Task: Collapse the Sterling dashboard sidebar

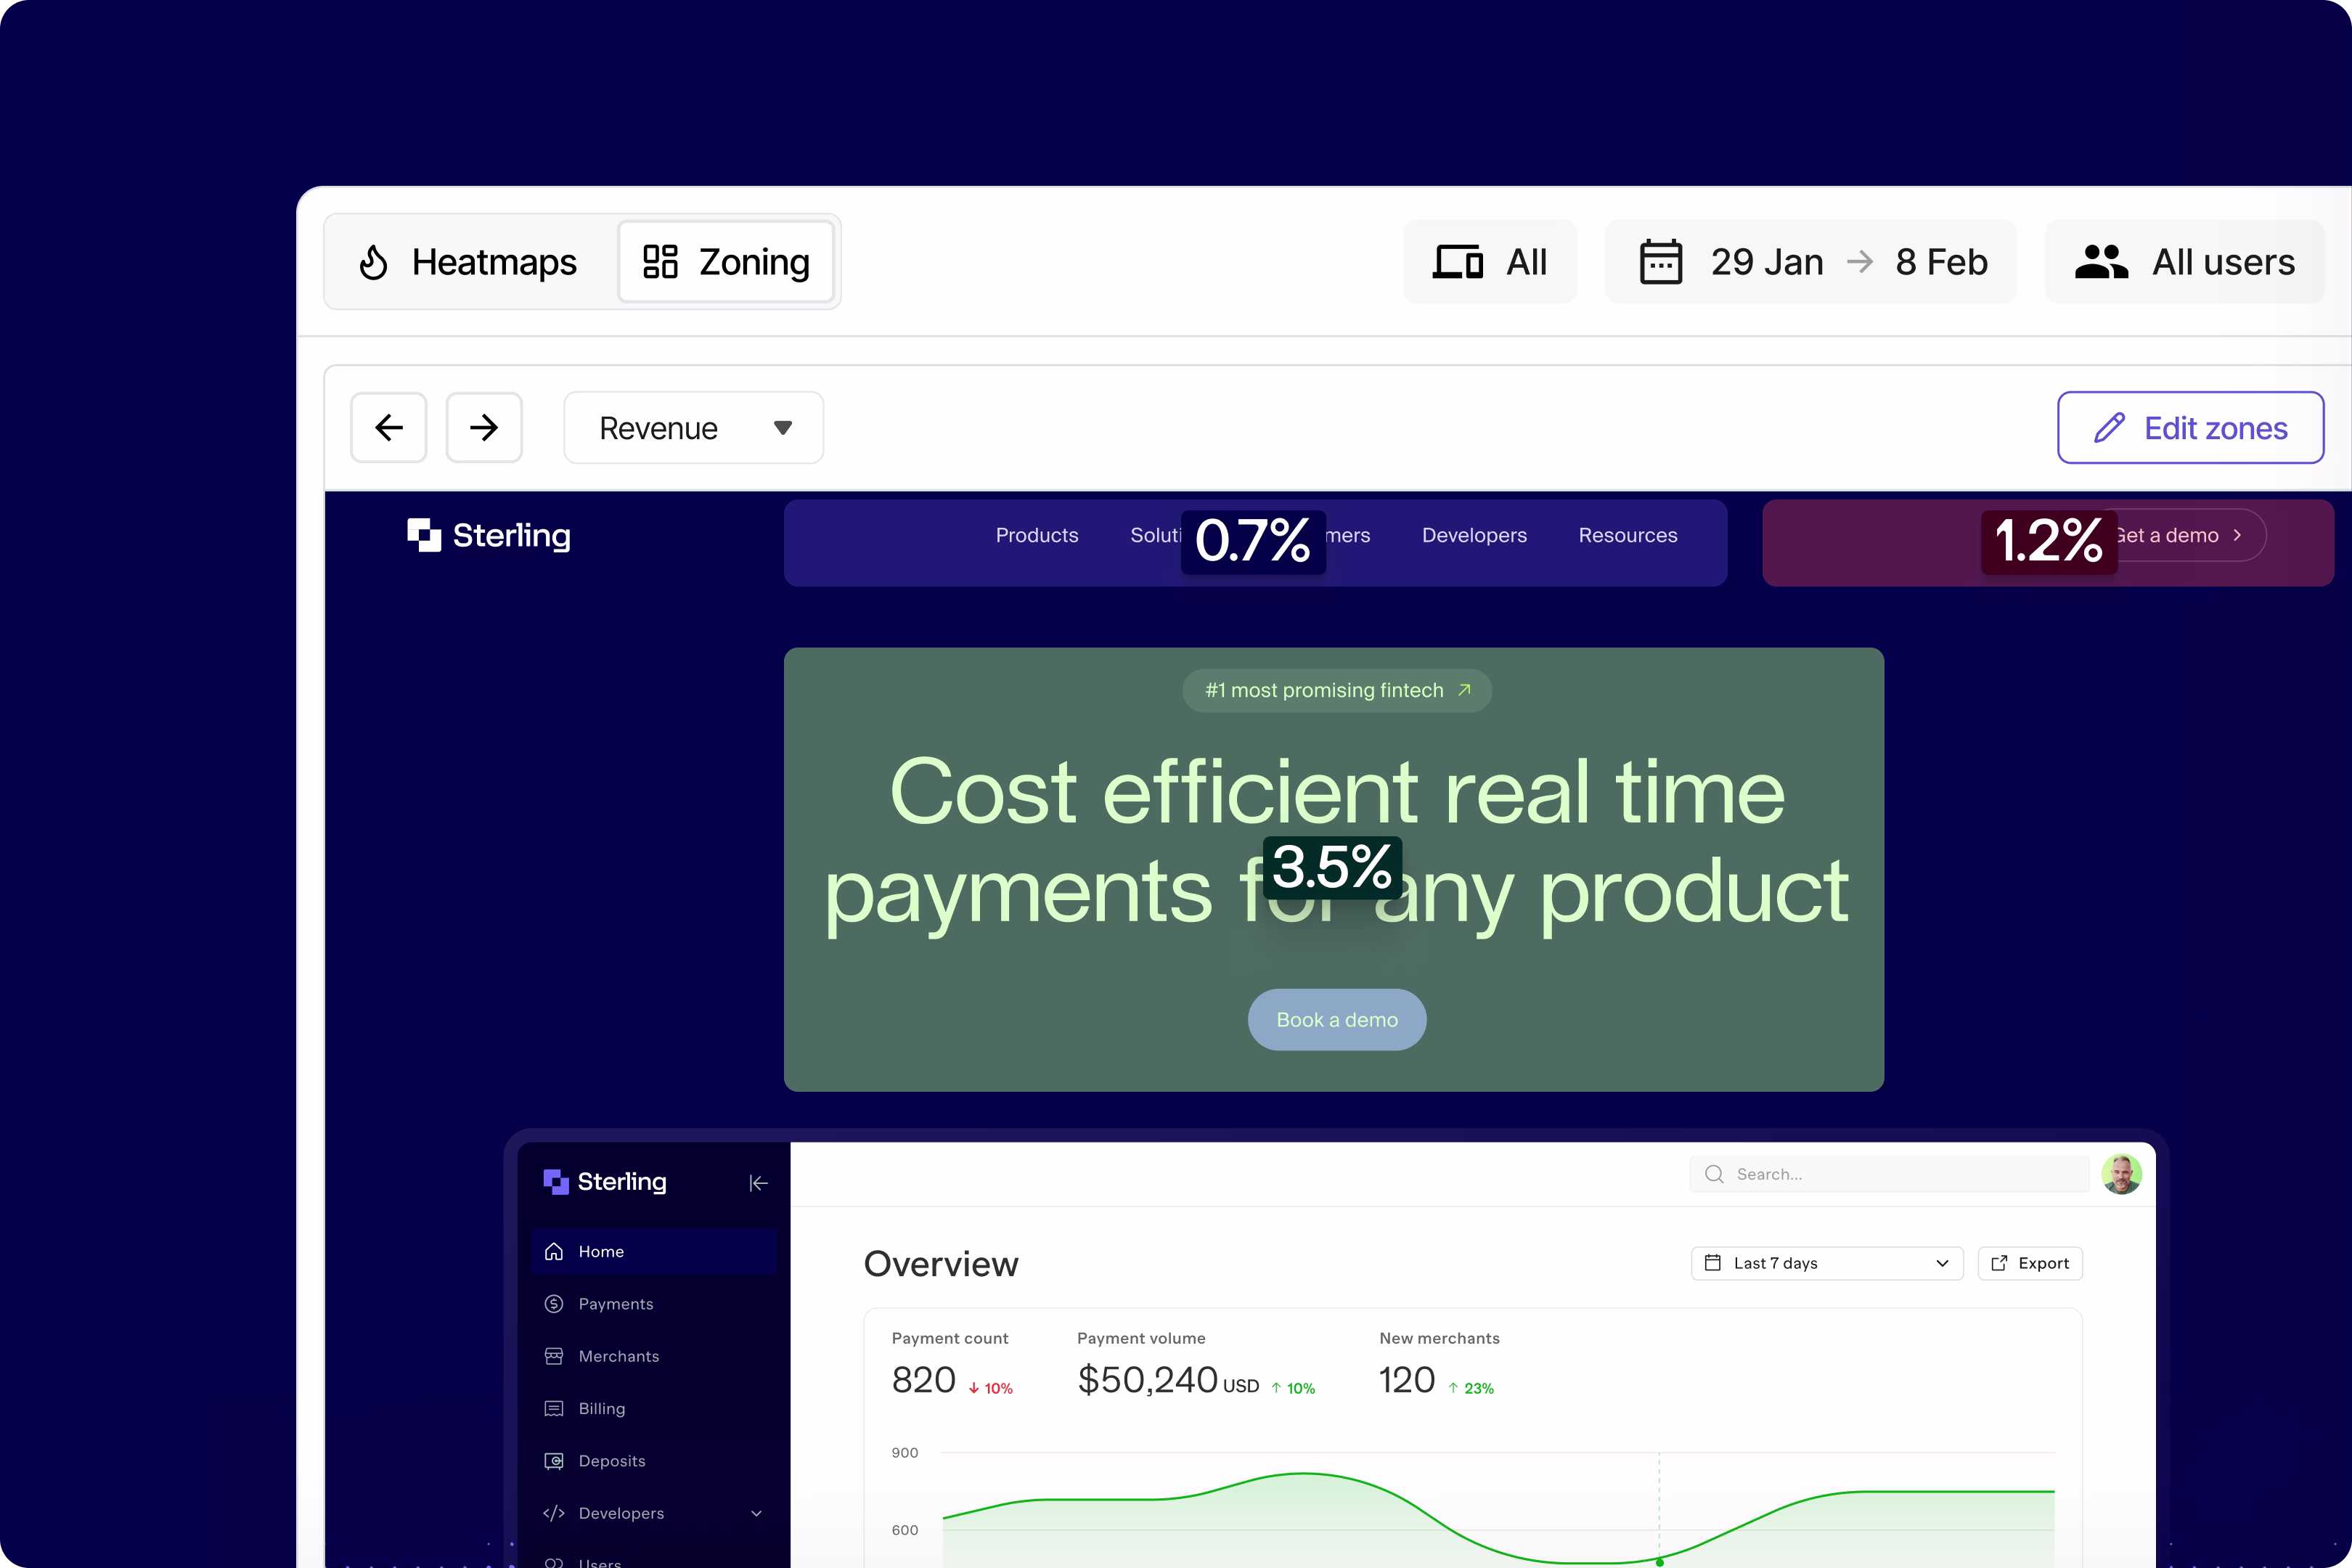Action: point(758,1182)
